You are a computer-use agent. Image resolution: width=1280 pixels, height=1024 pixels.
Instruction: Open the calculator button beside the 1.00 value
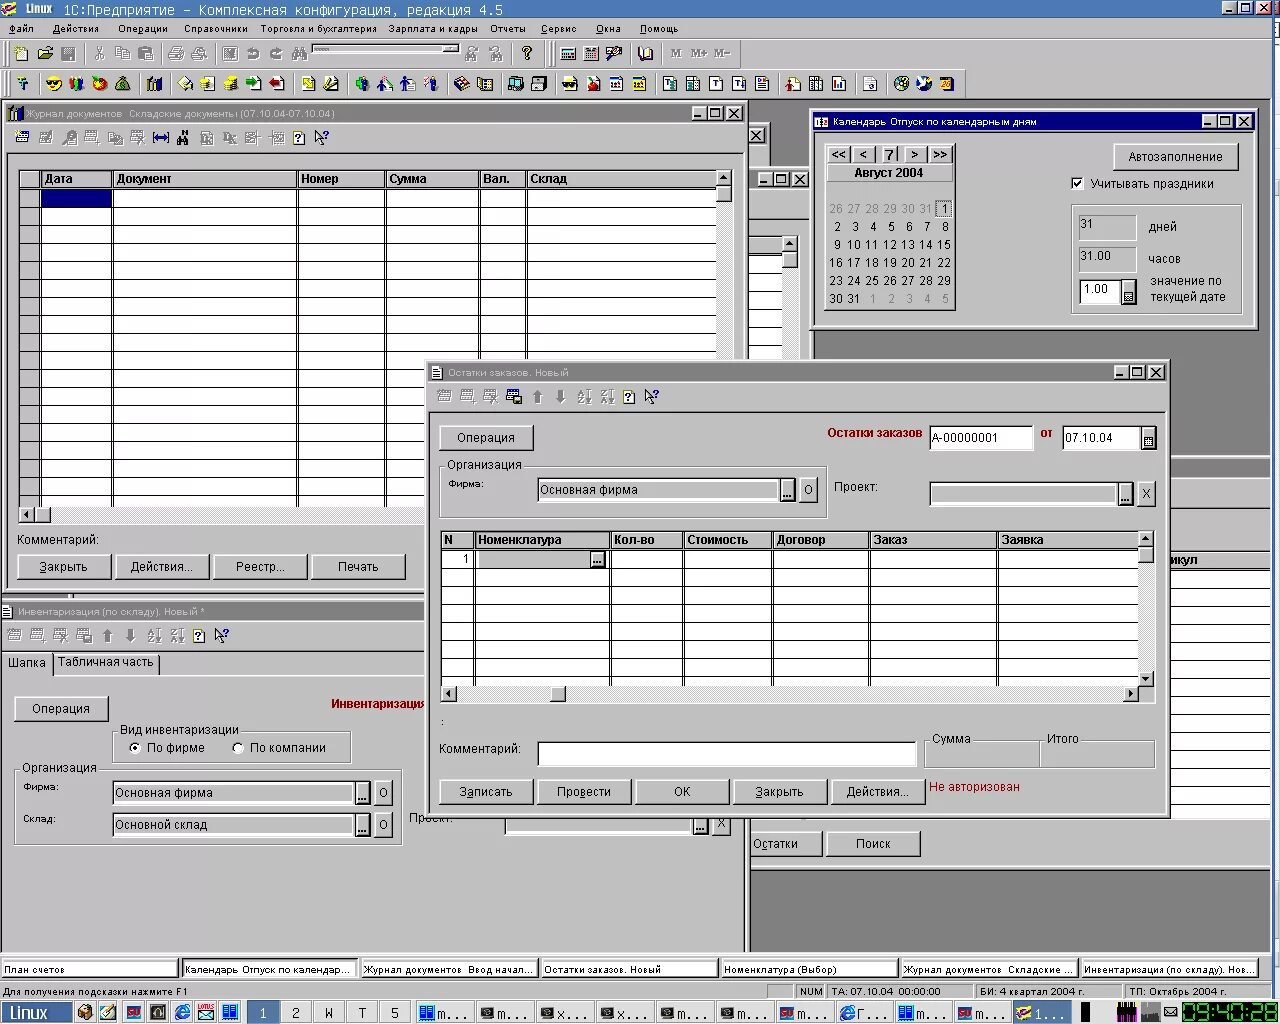[x=1129, y=292]
